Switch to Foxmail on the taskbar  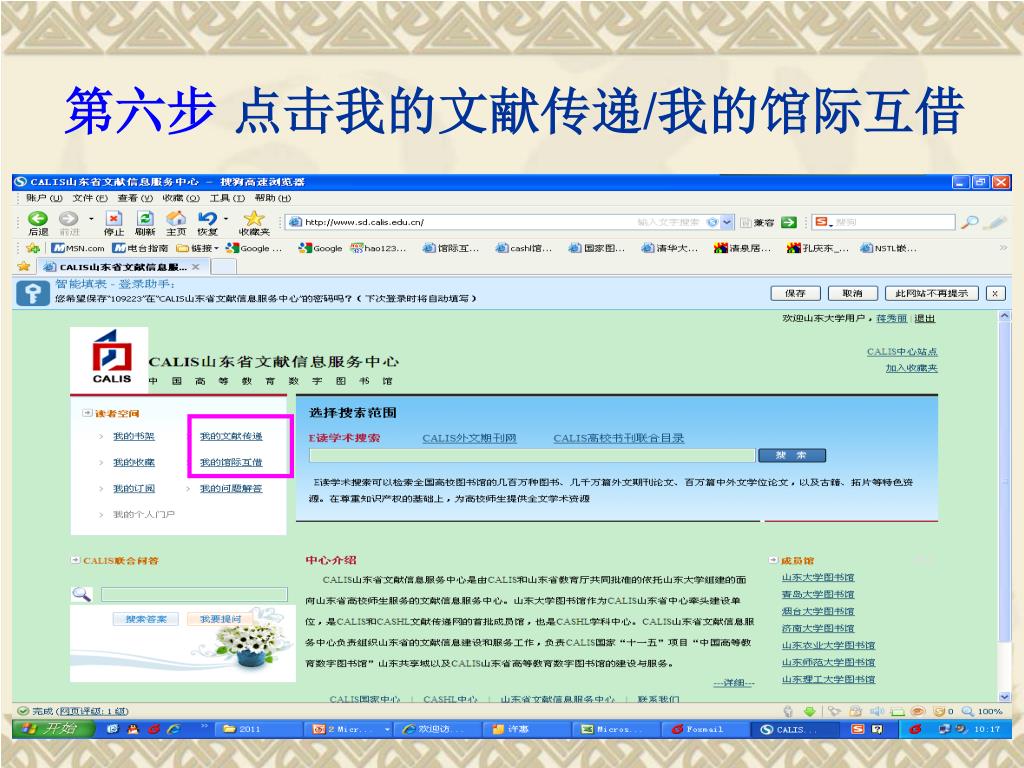pyautogui.click(x=705, y=729)
